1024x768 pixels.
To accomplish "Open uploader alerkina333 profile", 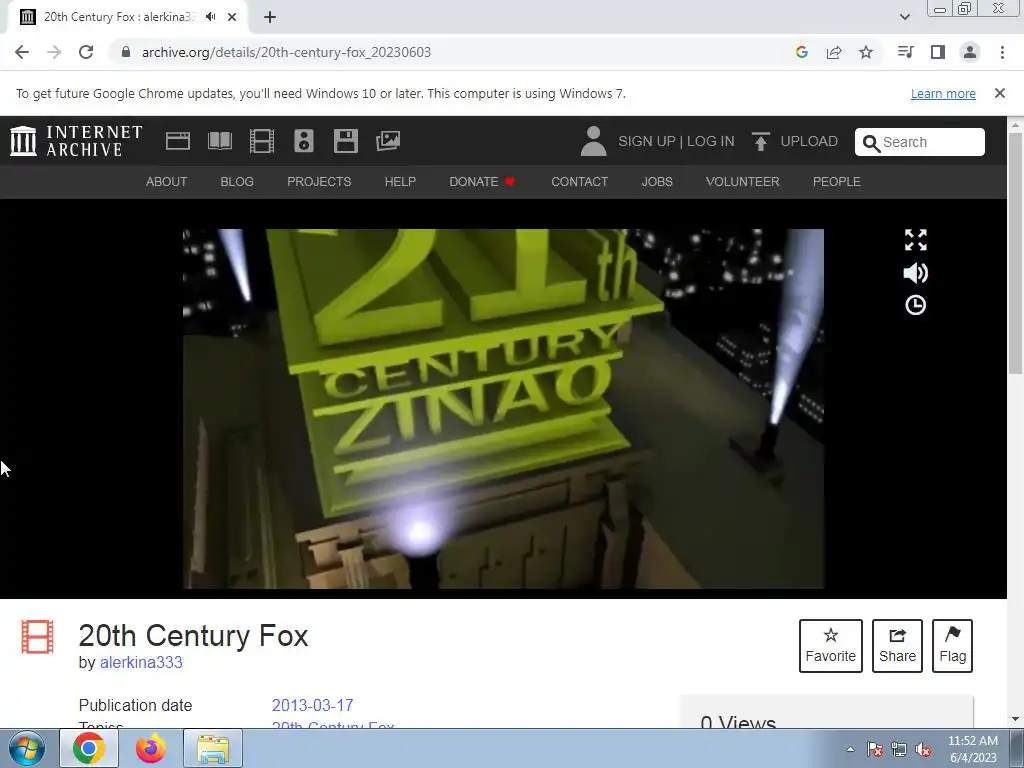I will [x=141, y=662].
